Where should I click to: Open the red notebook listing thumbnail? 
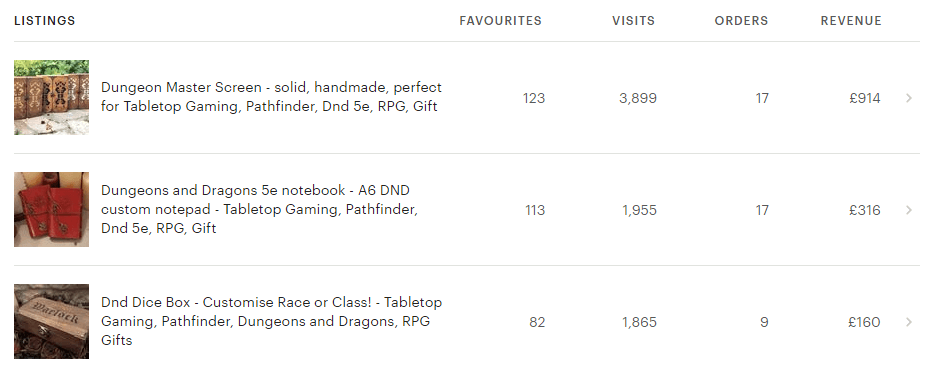51,209
